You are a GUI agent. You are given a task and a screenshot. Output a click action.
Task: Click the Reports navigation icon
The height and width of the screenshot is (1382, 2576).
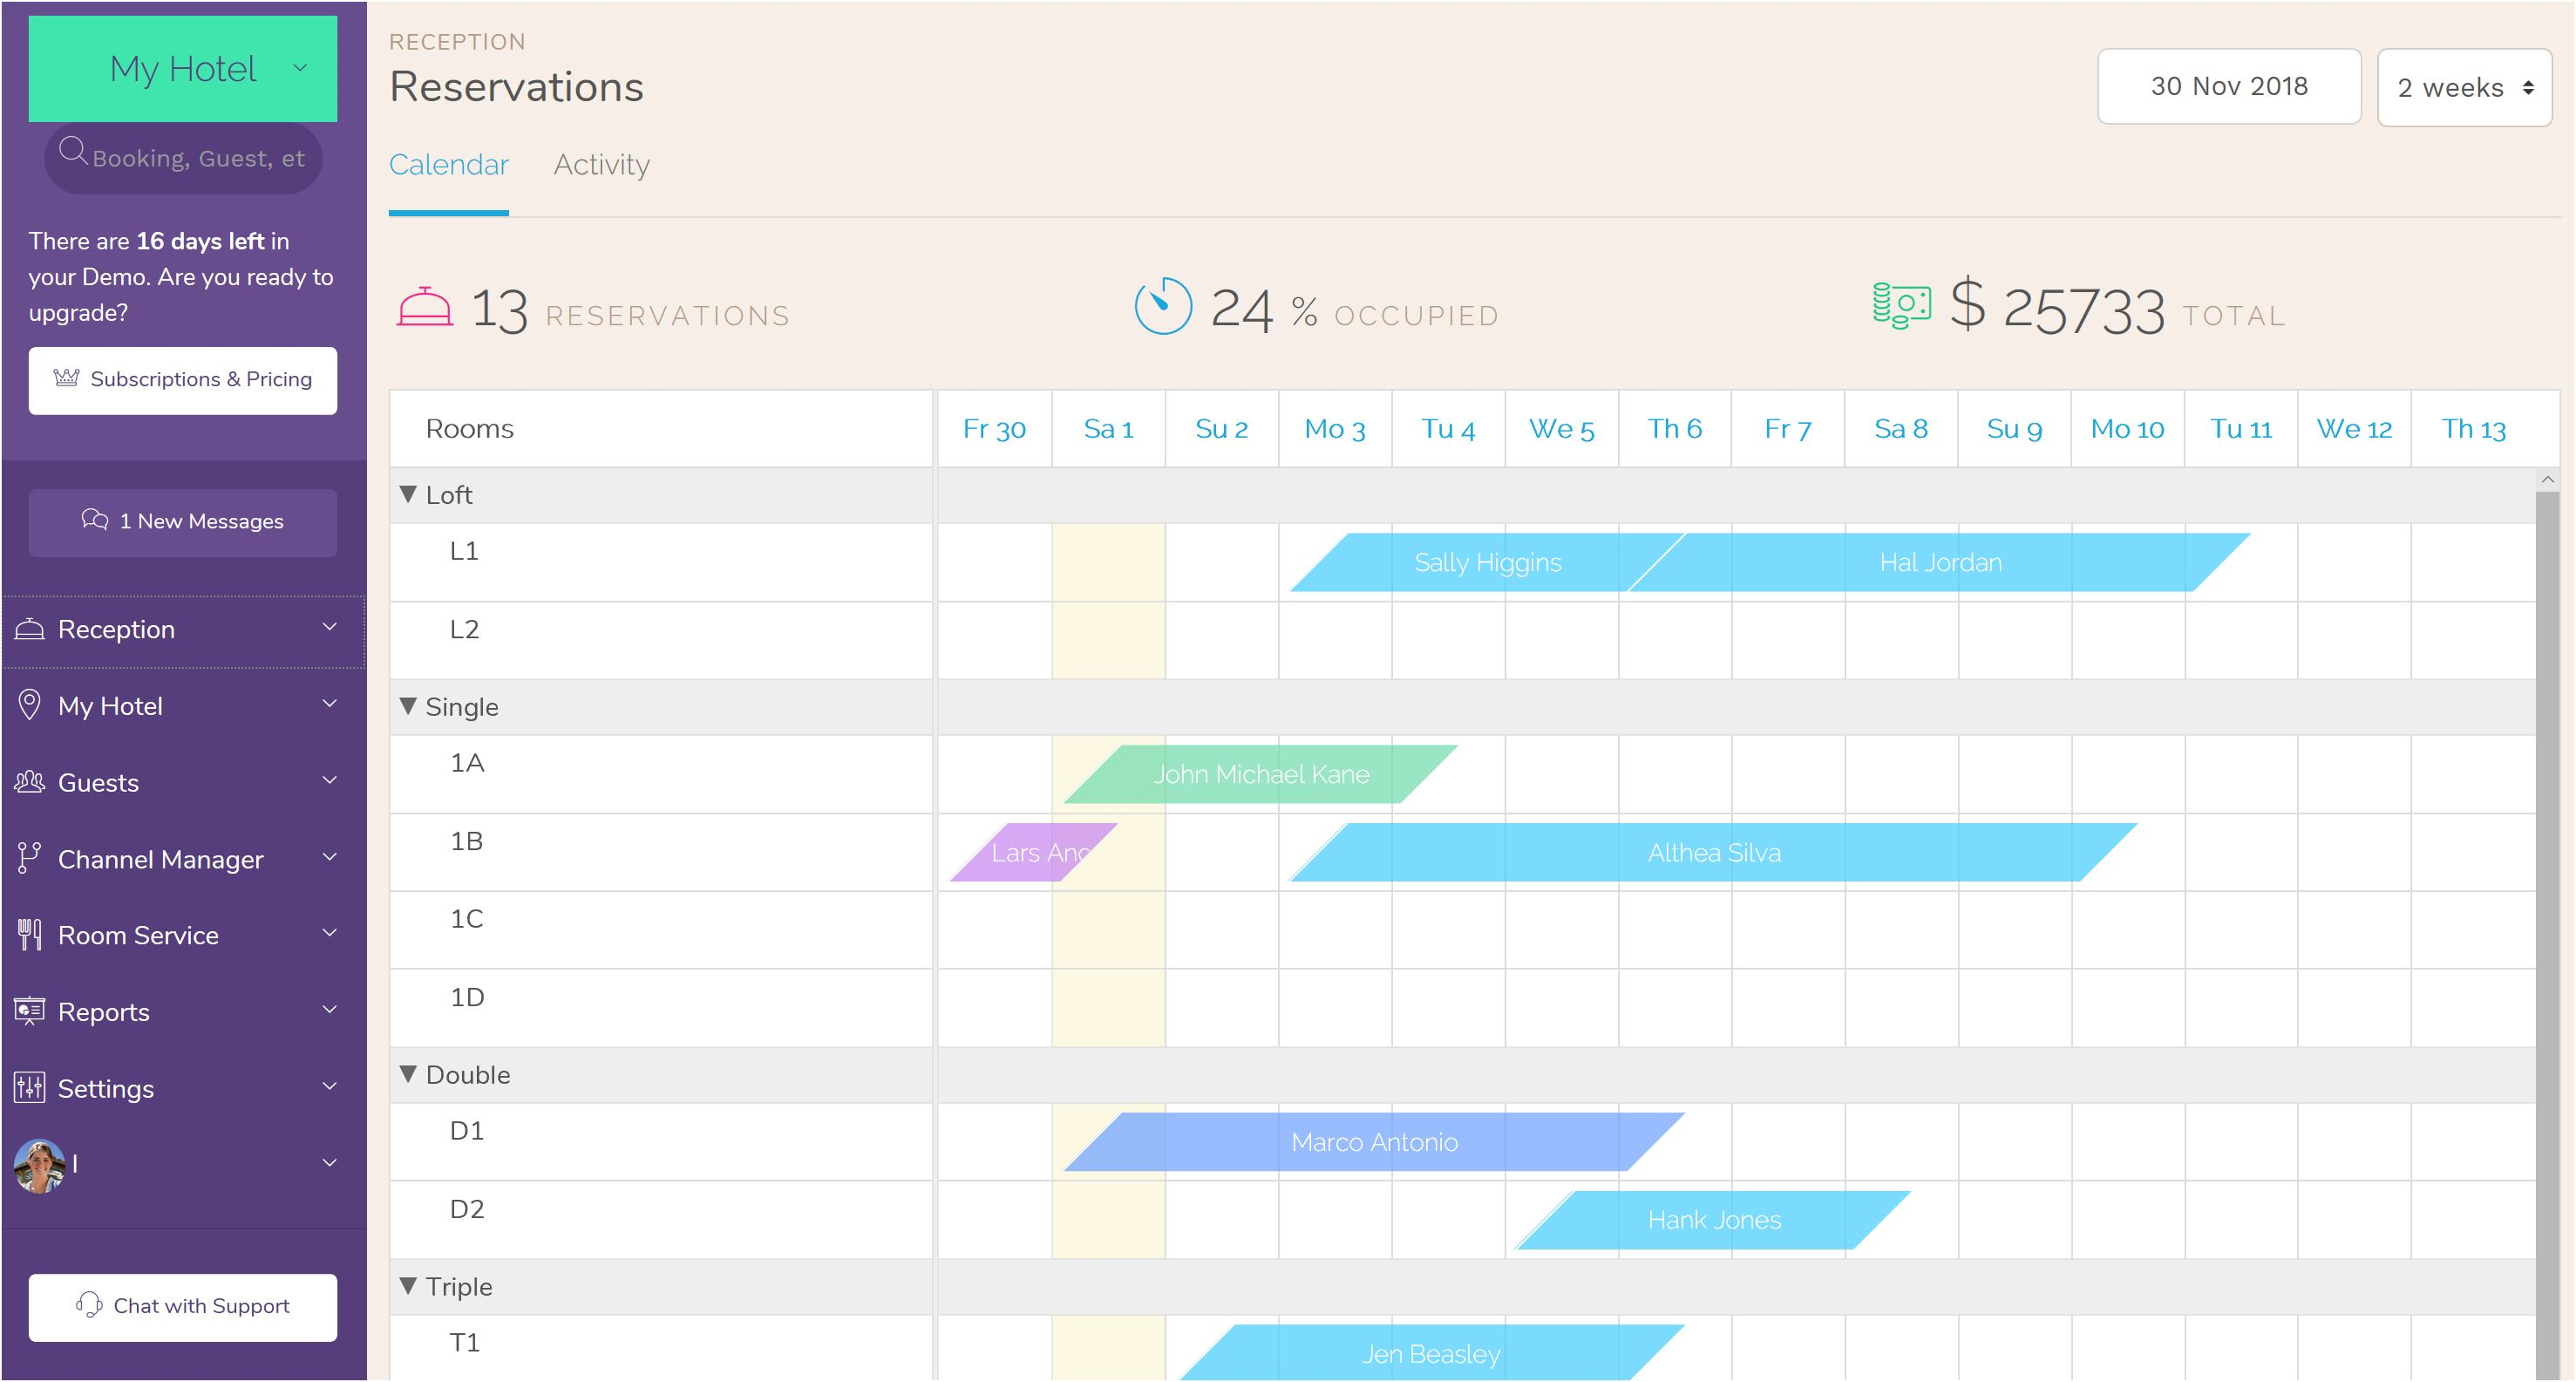pos(31,1011)
